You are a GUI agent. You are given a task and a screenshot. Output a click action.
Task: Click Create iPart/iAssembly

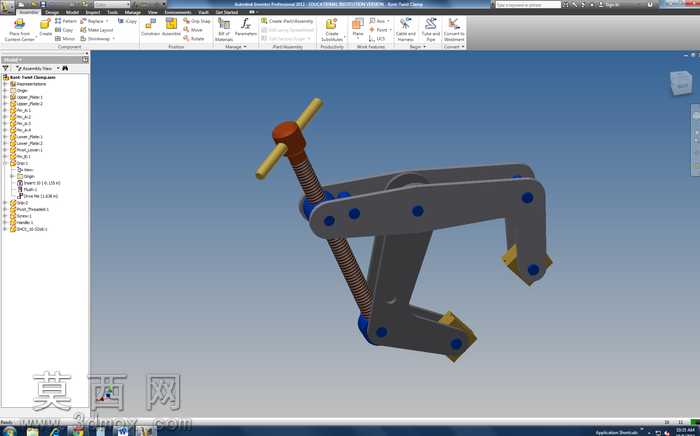(287, 21)
